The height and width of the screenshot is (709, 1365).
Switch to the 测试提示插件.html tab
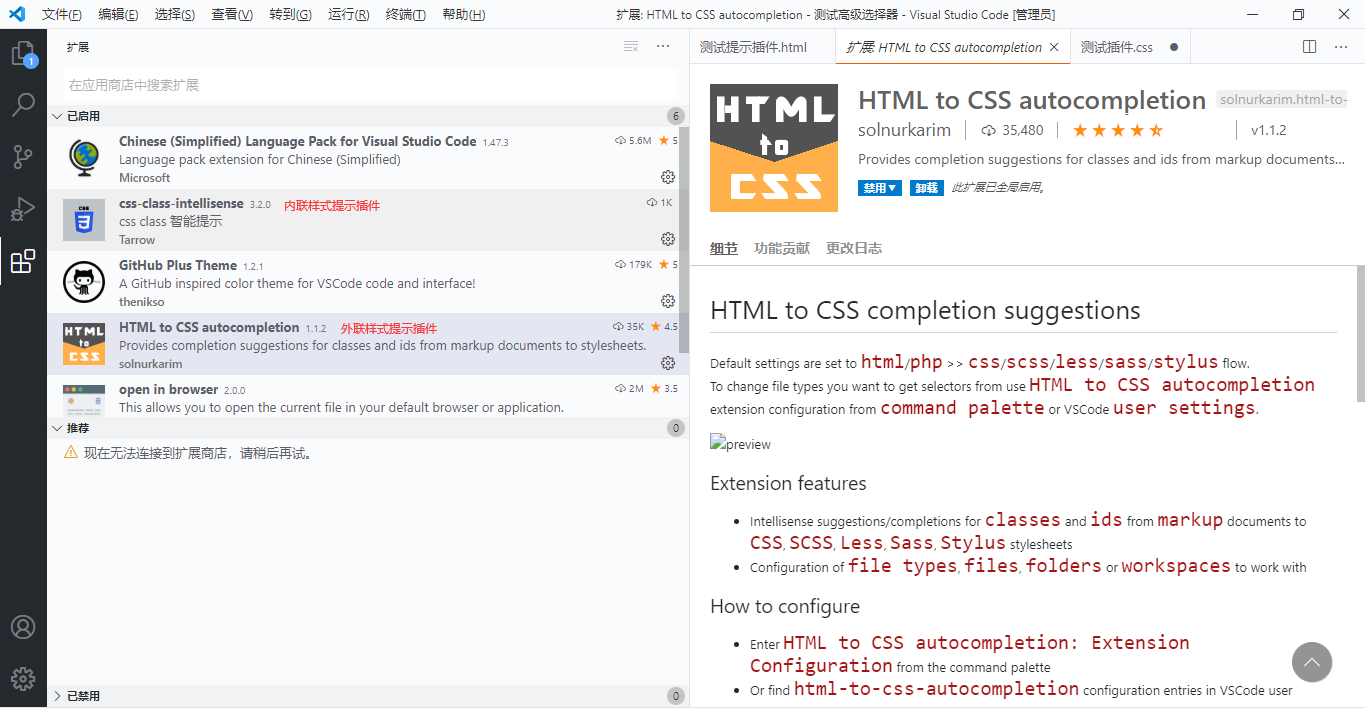[763, 47]
